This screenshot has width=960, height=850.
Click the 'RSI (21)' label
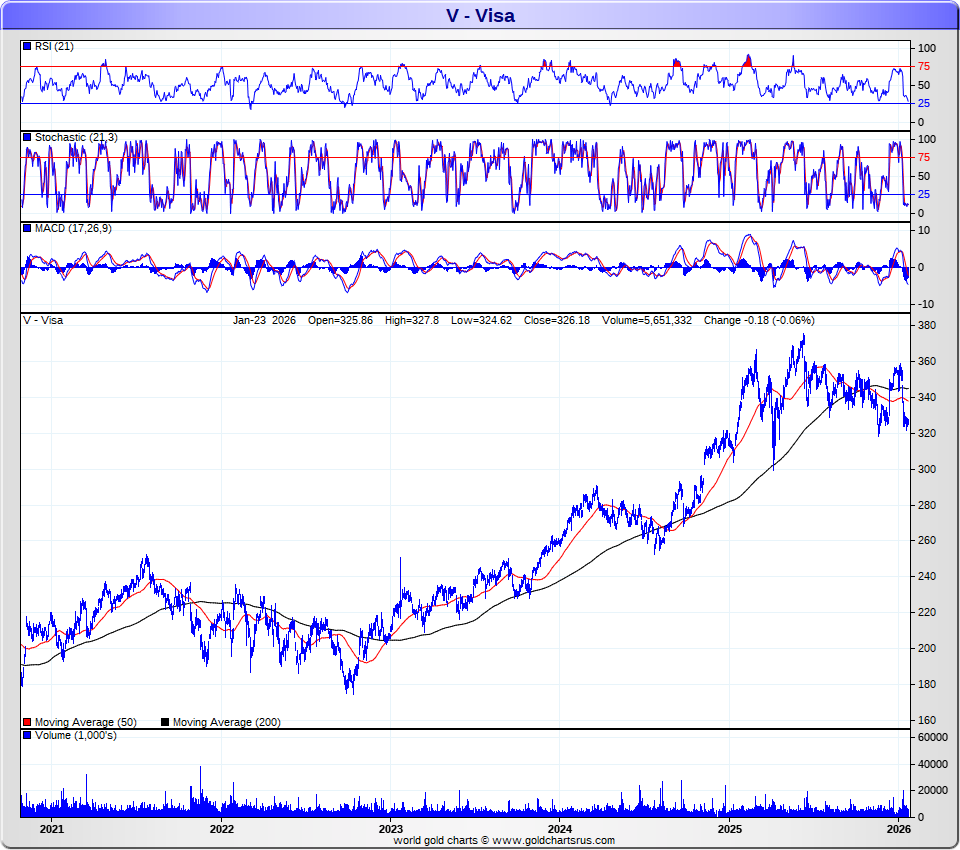point(54,47)
